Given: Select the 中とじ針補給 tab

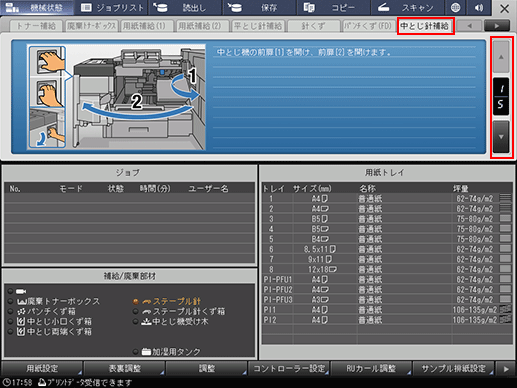Looking at the screenshot, I should (425, 26).
